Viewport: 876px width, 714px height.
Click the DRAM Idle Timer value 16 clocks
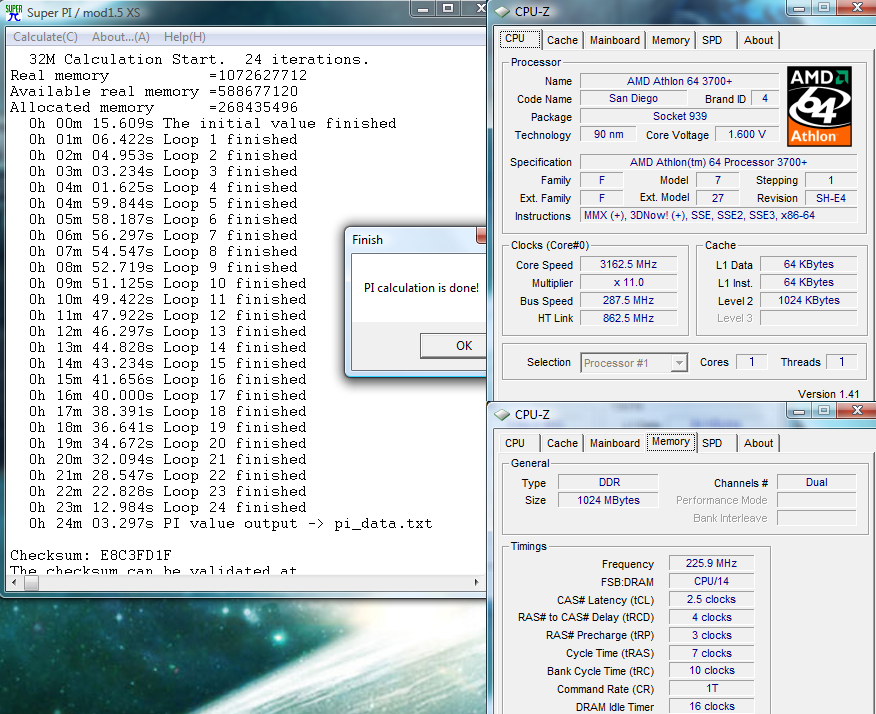coord(711,706)
